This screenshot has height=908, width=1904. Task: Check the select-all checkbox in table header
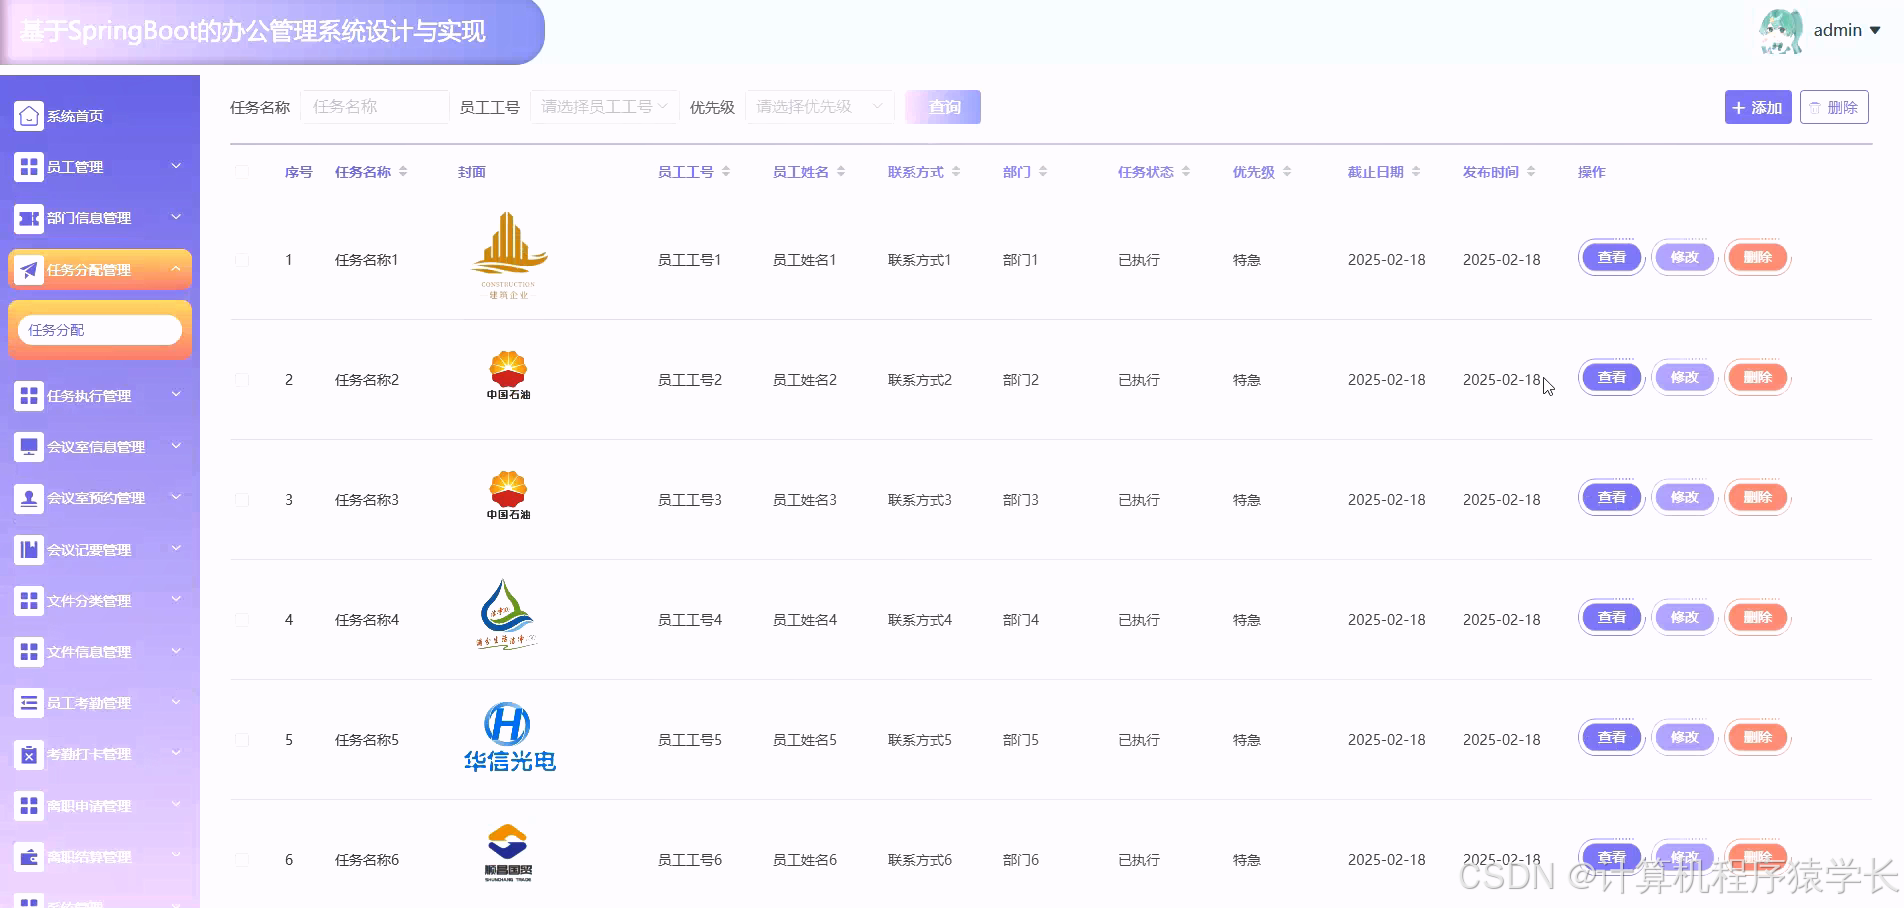pos(242,172)
